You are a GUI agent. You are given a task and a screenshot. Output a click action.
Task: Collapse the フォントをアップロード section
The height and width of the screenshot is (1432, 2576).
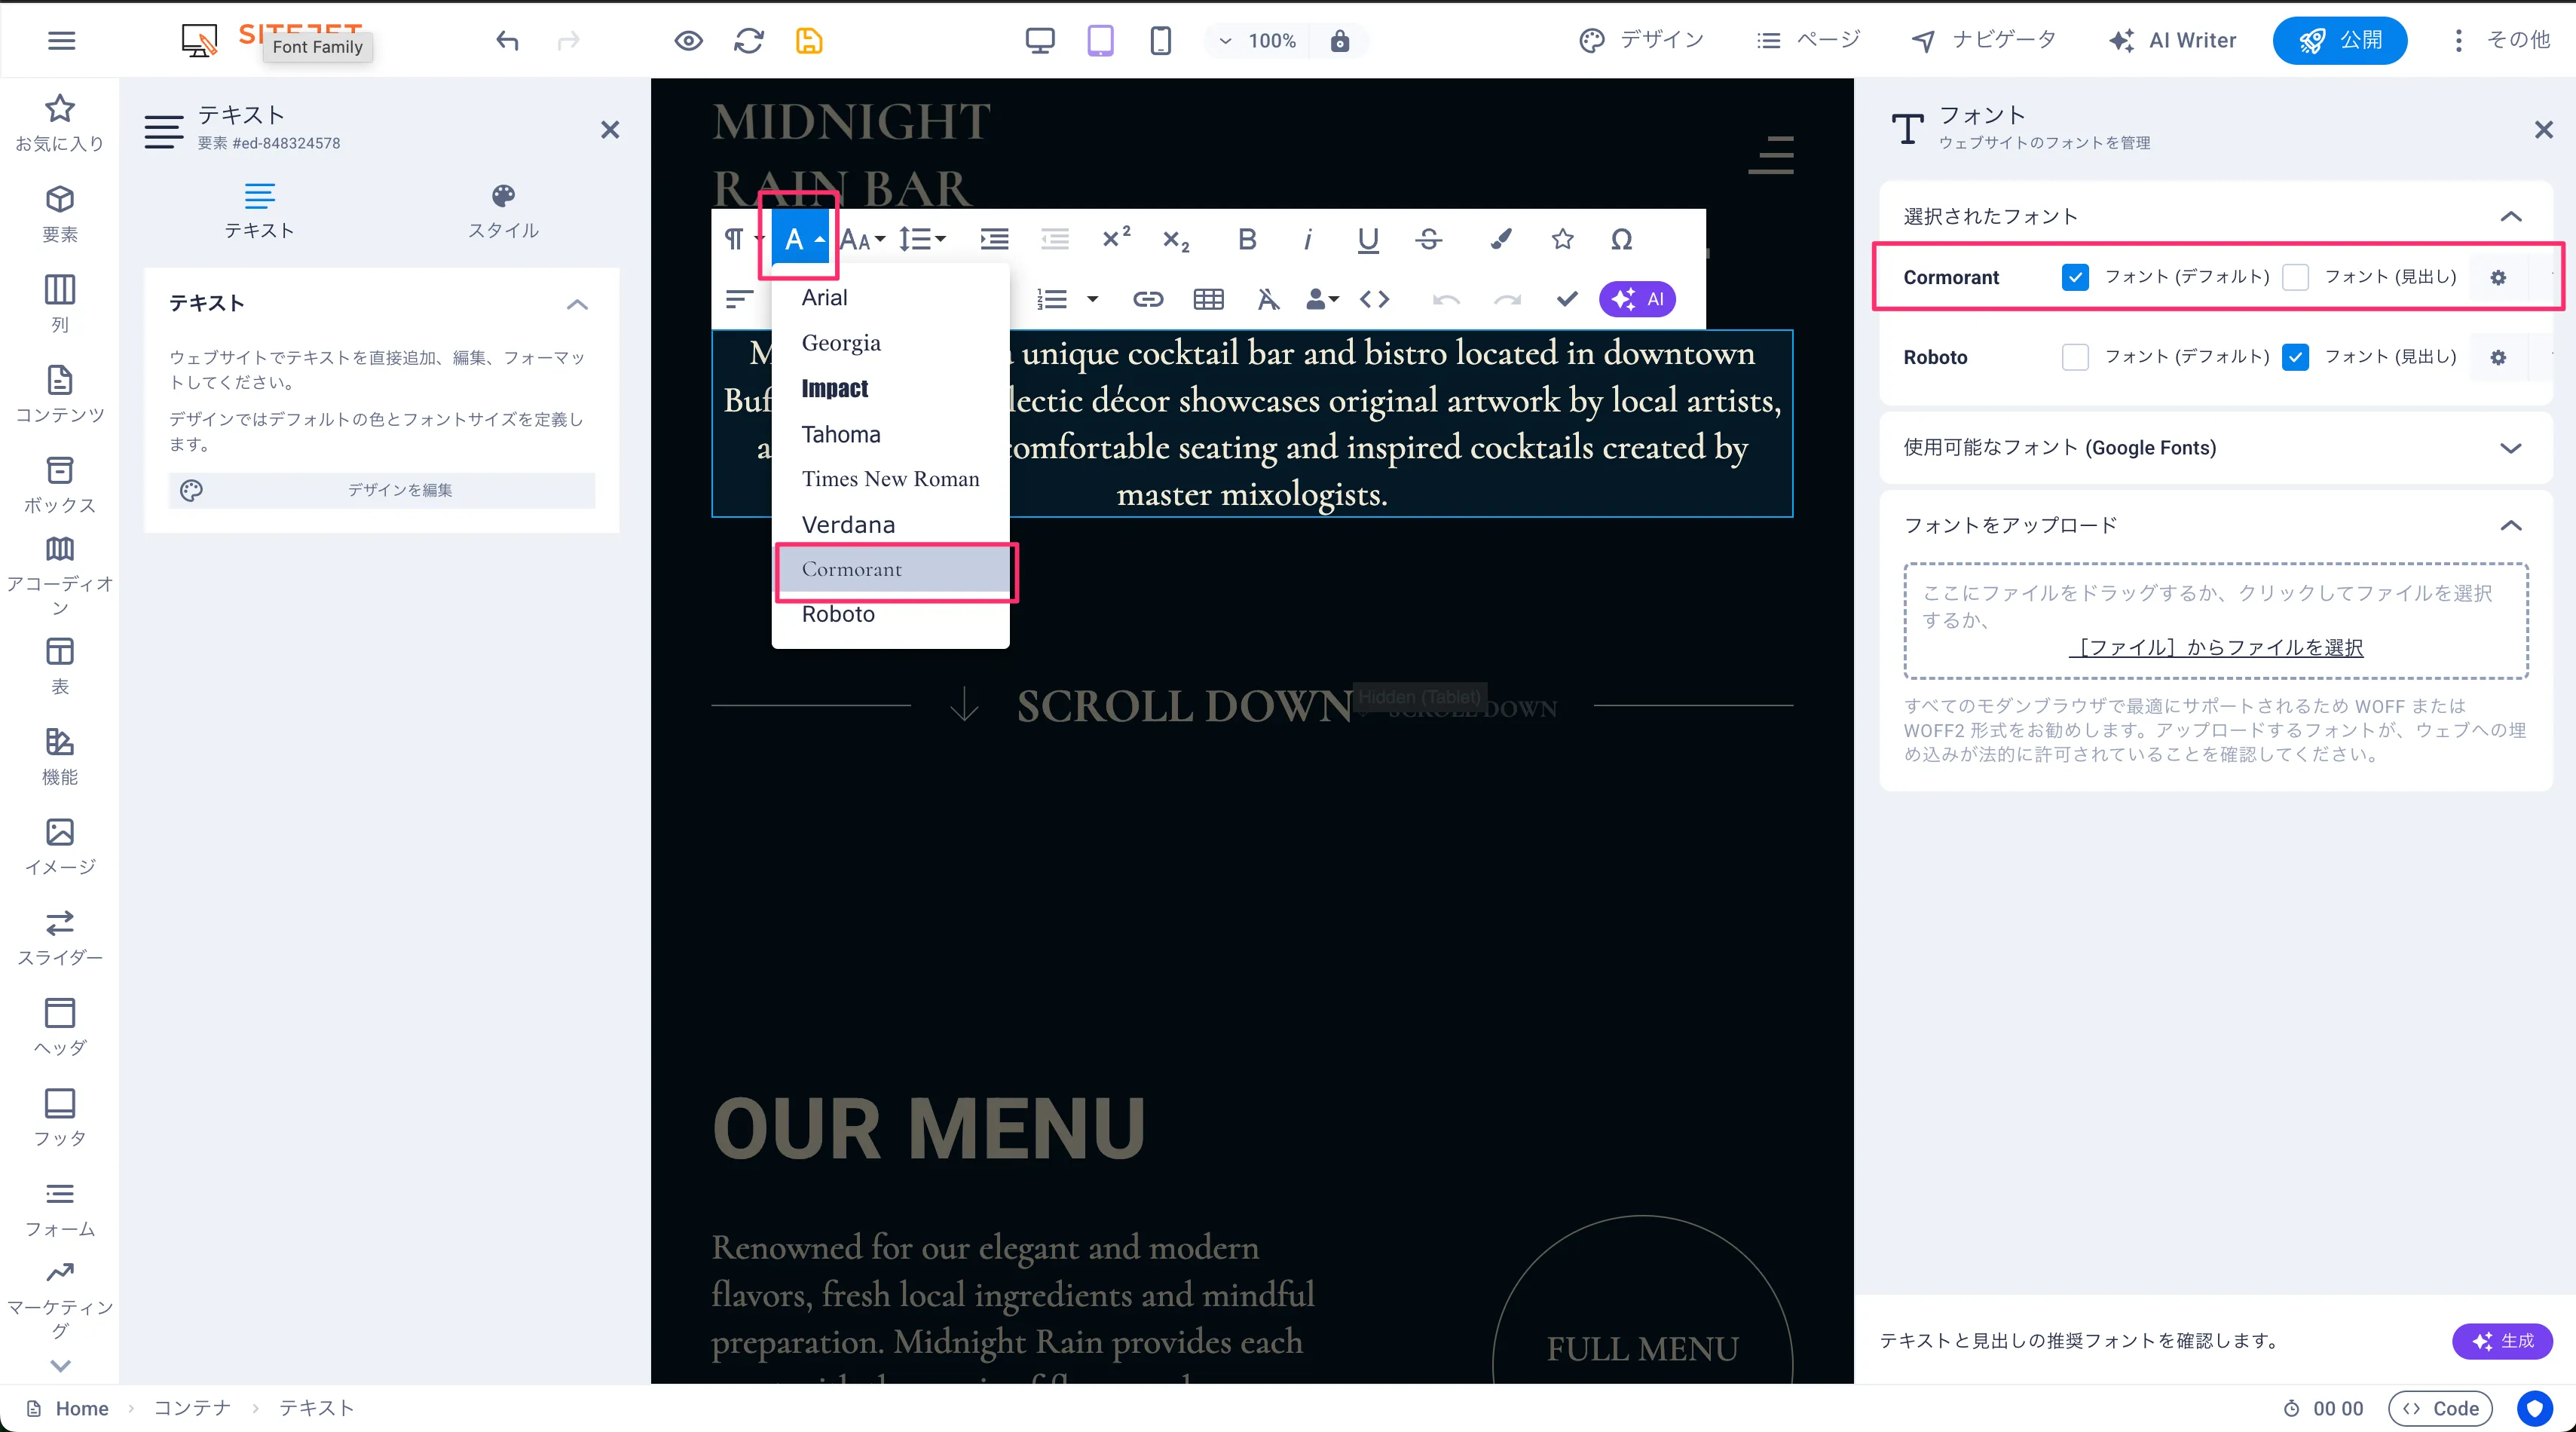2510,526
